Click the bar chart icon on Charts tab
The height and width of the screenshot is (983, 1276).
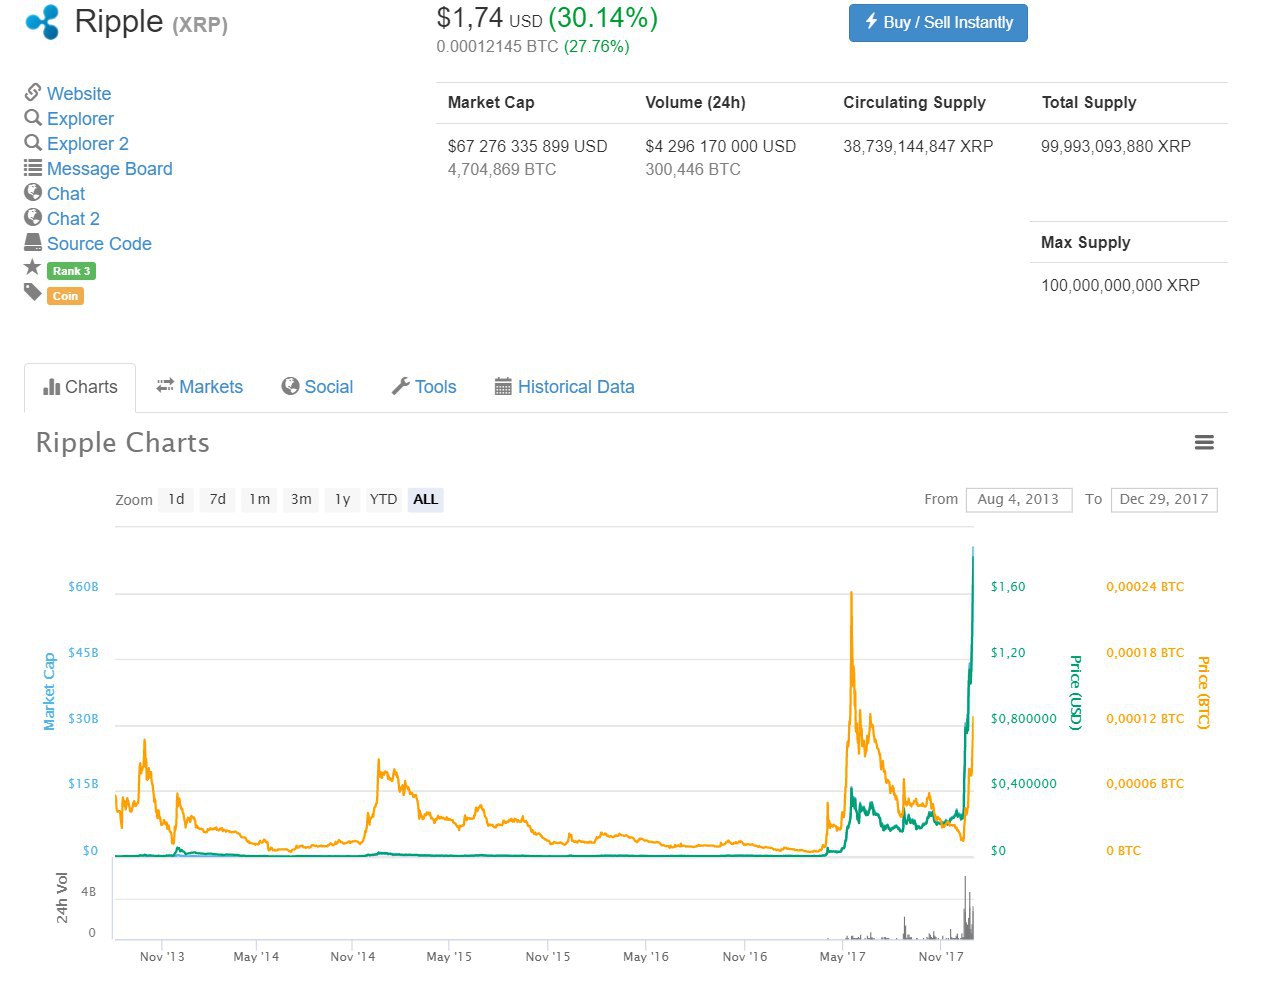tap(52, 387)
